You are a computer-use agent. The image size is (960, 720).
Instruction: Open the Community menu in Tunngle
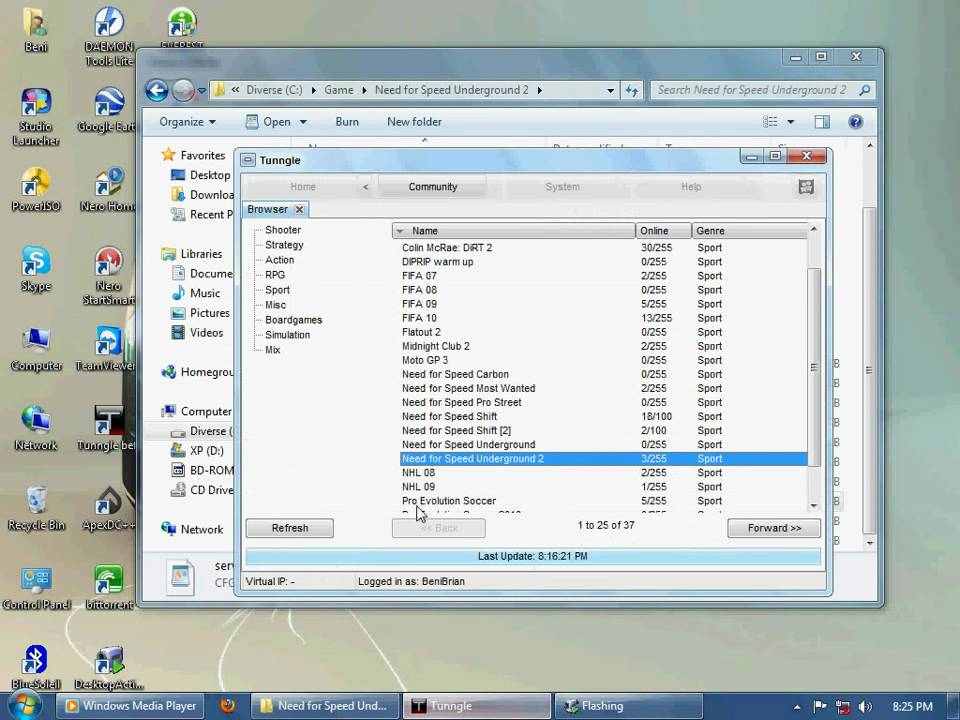433,187
